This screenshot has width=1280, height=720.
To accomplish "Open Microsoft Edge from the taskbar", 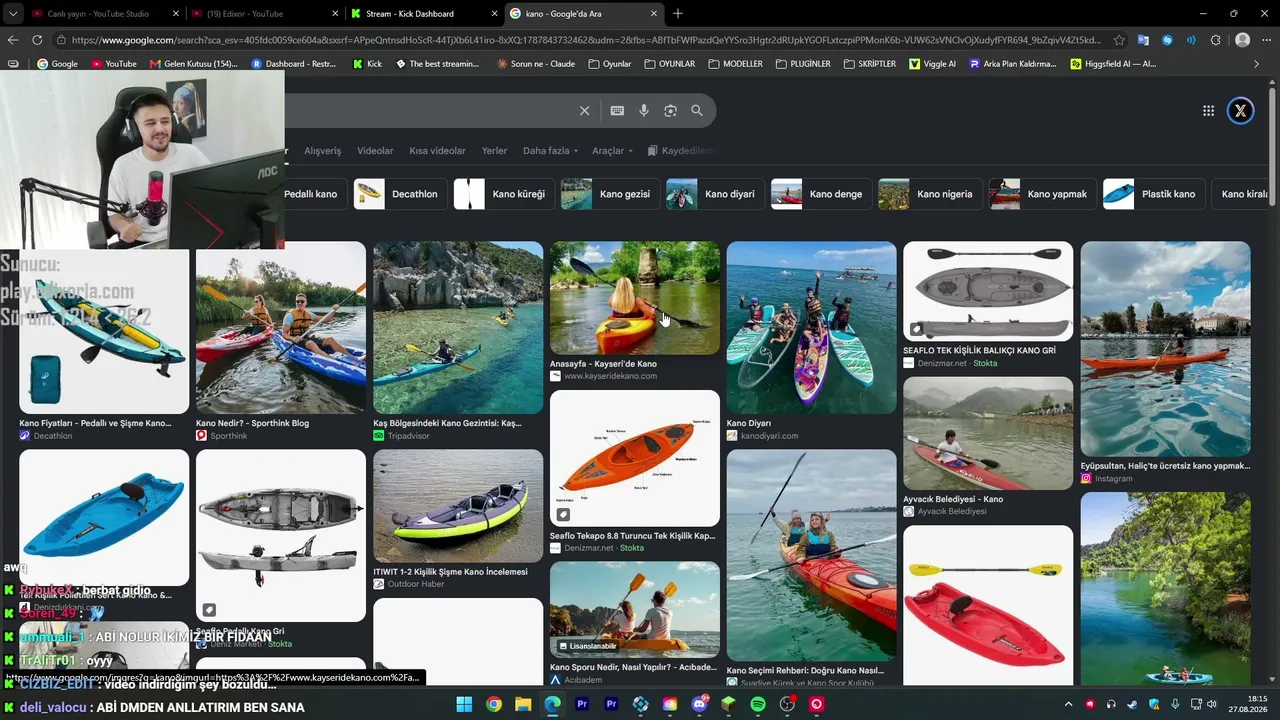I will 552,704.
